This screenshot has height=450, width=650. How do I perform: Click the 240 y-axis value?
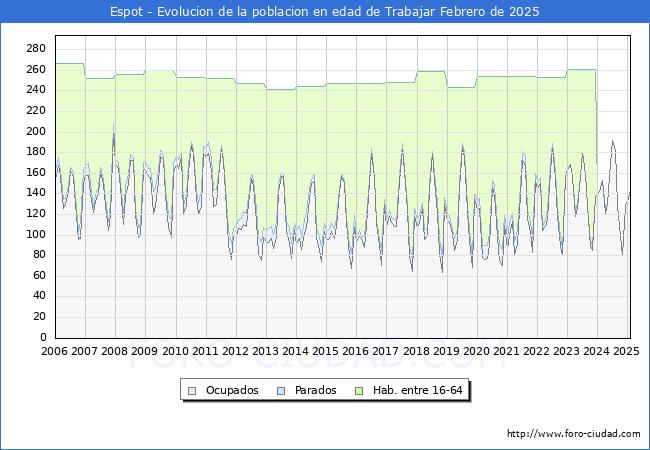(36, 90)
